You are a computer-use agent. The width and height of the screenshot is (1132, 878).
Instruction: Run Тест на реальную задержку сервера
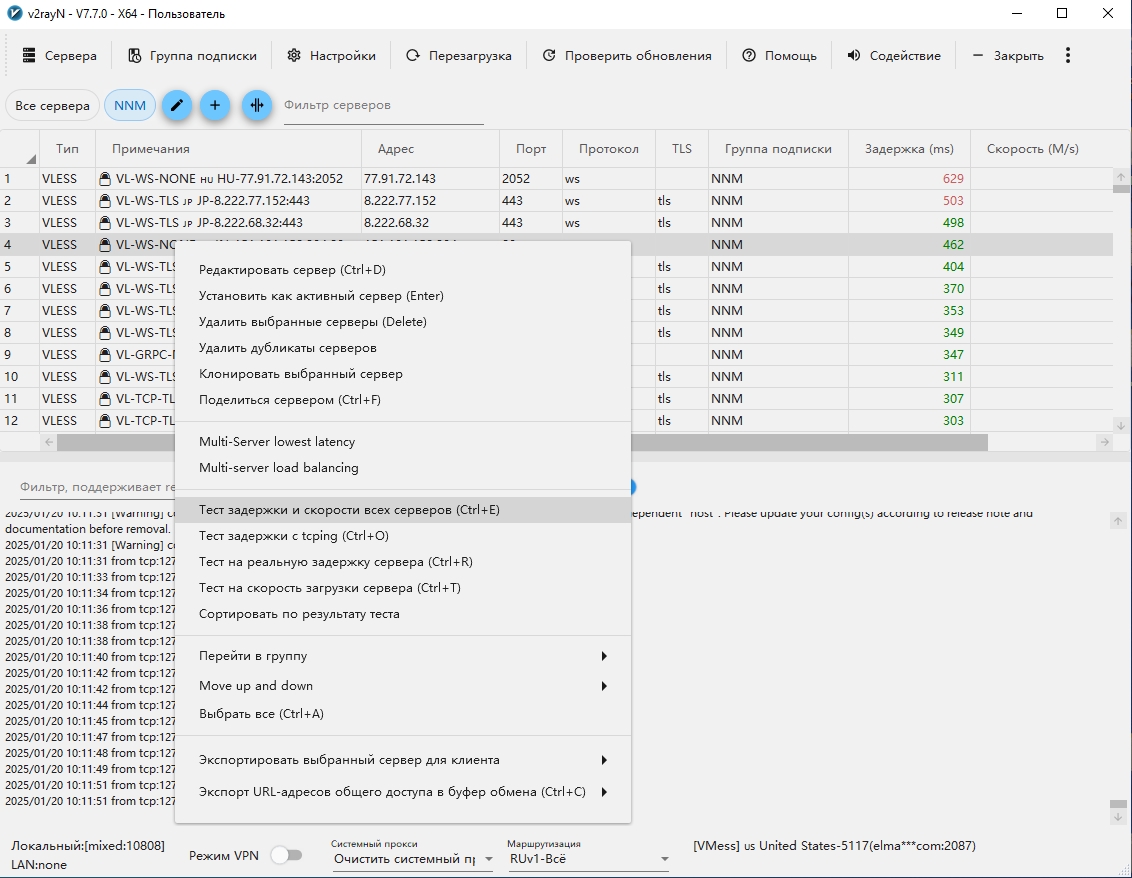pyautogui.click(x=403, y=562)
